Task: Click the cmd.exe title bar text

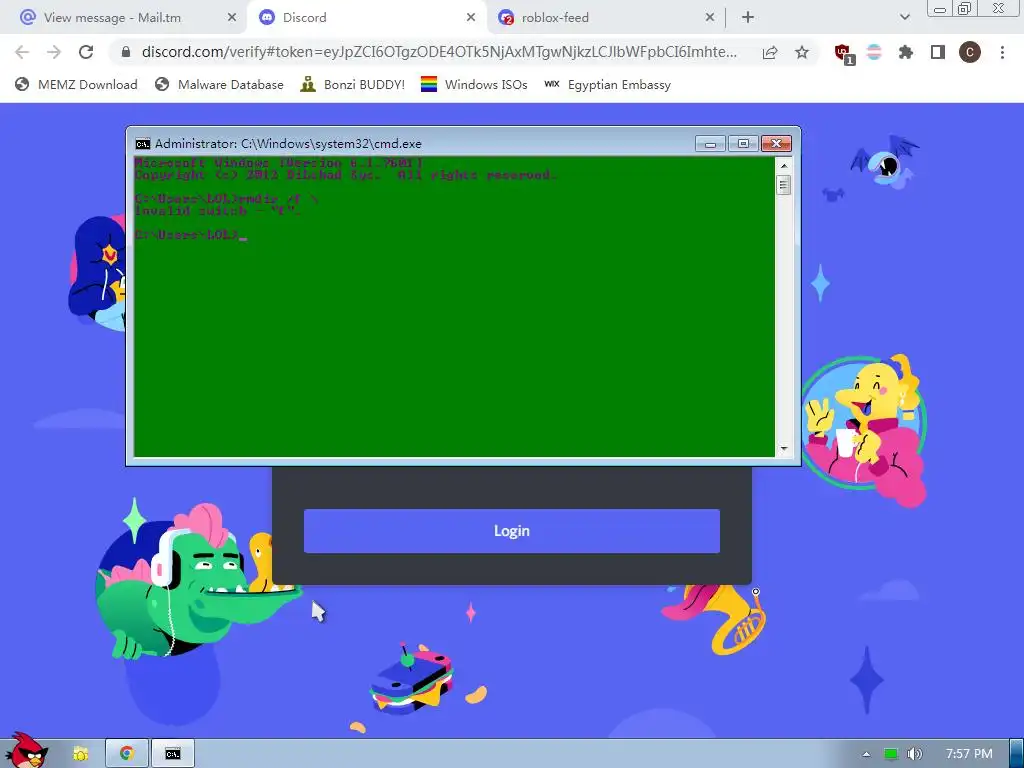Action: (288, 144)
